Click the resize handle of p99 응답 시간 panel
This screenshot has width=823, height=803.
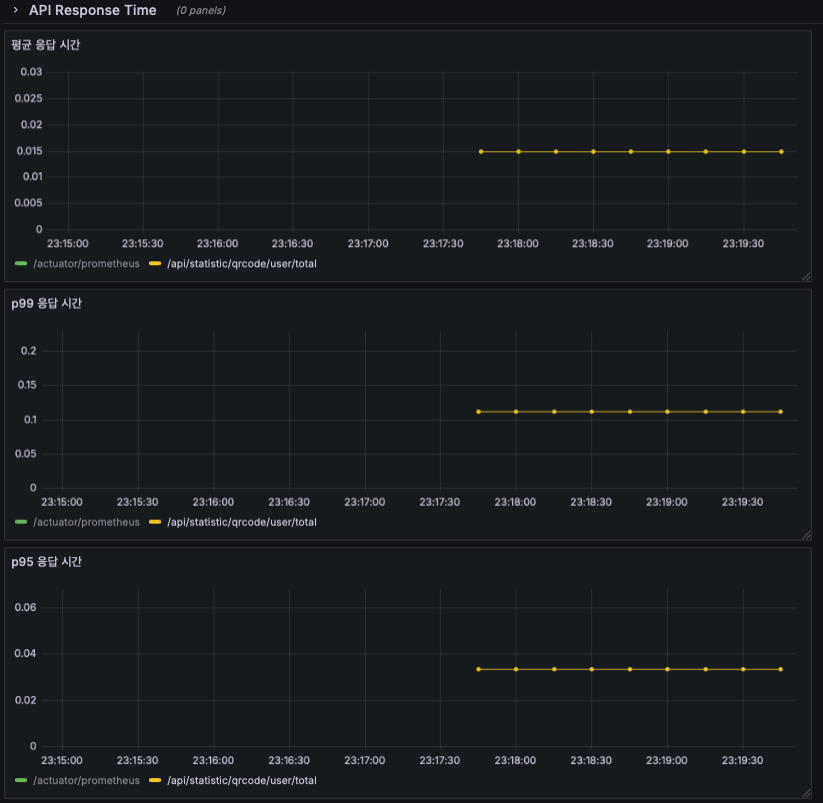pos(806,535)
